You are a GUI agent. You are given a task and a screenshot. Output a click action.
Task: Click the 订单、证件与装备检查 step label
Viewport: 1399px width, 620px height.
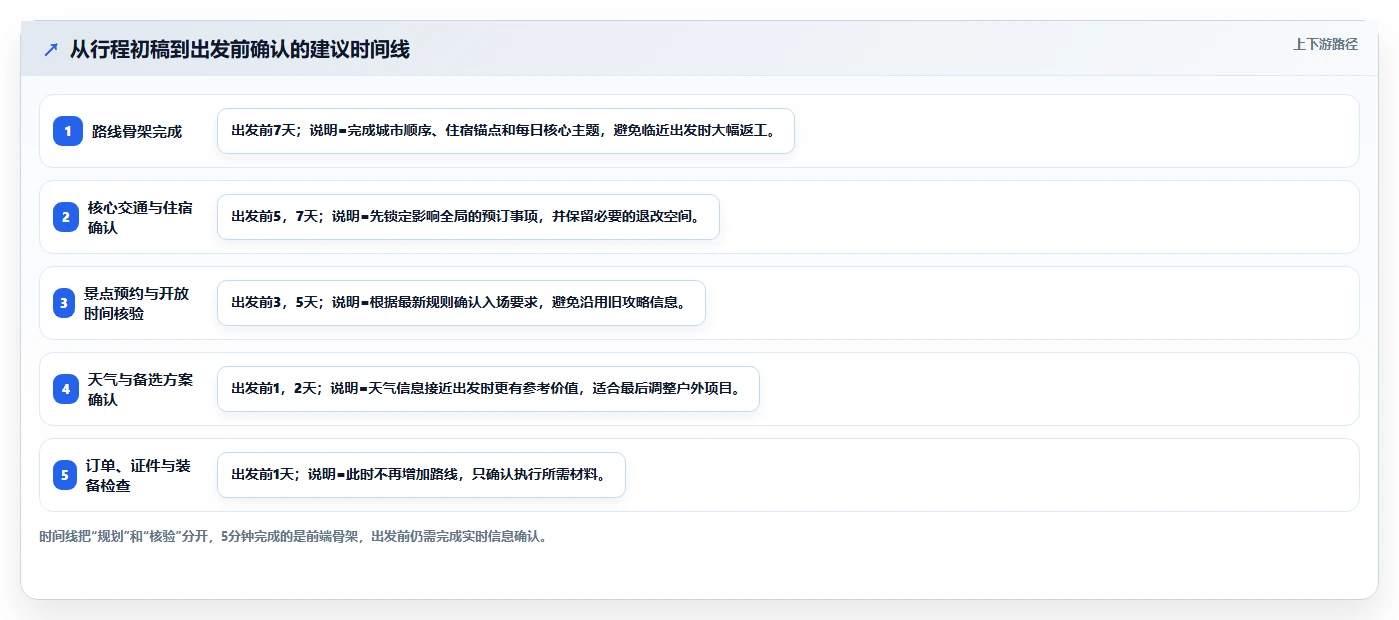coord(139,475)
